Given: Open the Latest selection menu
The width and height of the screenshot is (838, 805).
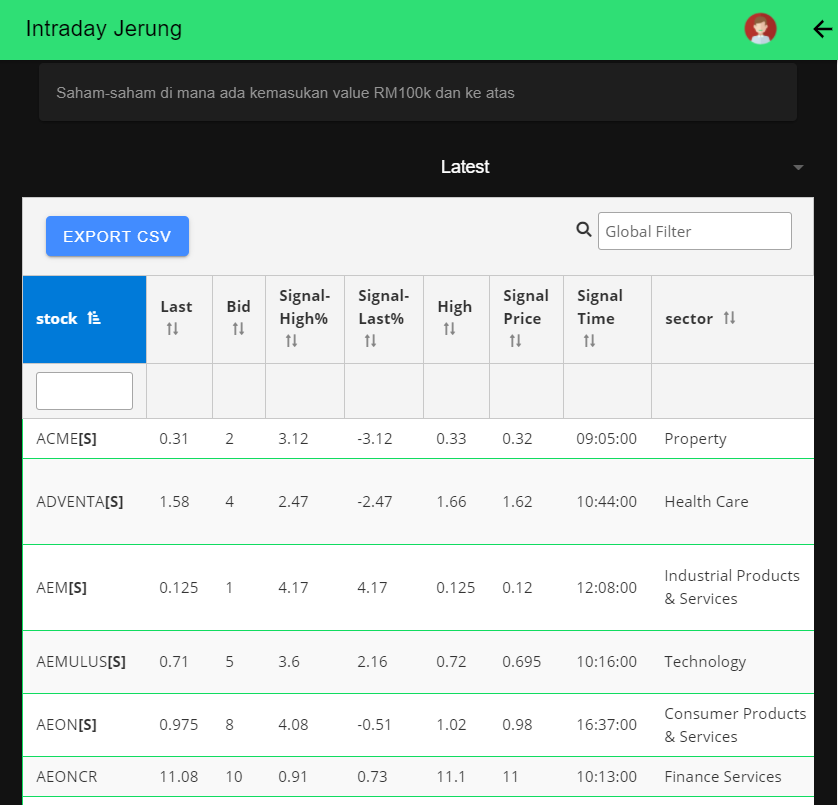Looking at the screenshot, I should coord(465,167).
